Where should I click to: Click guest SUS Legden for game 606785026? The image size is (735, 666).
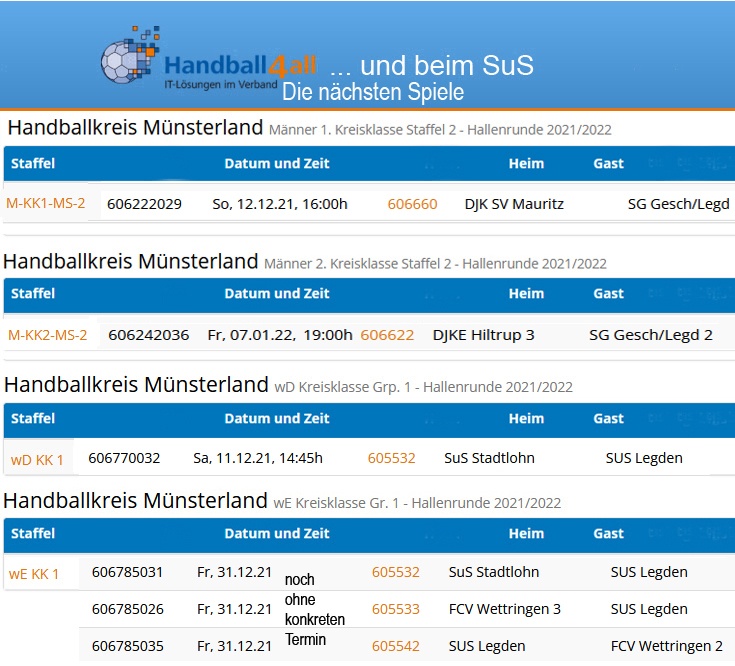[x=649, y=609]
